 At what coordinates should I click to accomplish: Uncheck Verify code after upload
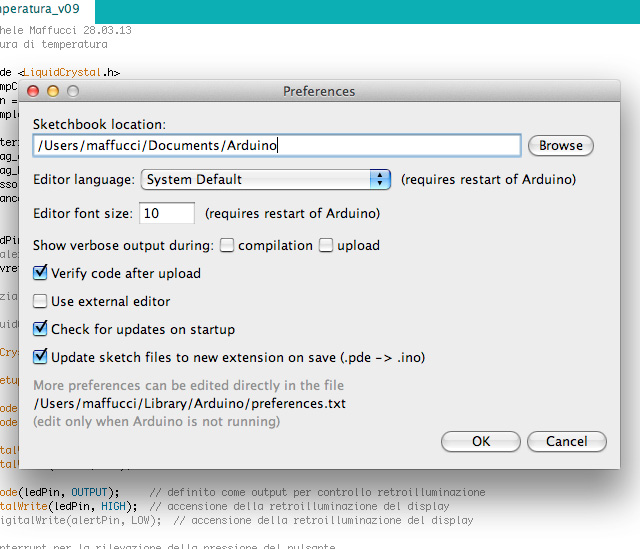tap(41, 273)
